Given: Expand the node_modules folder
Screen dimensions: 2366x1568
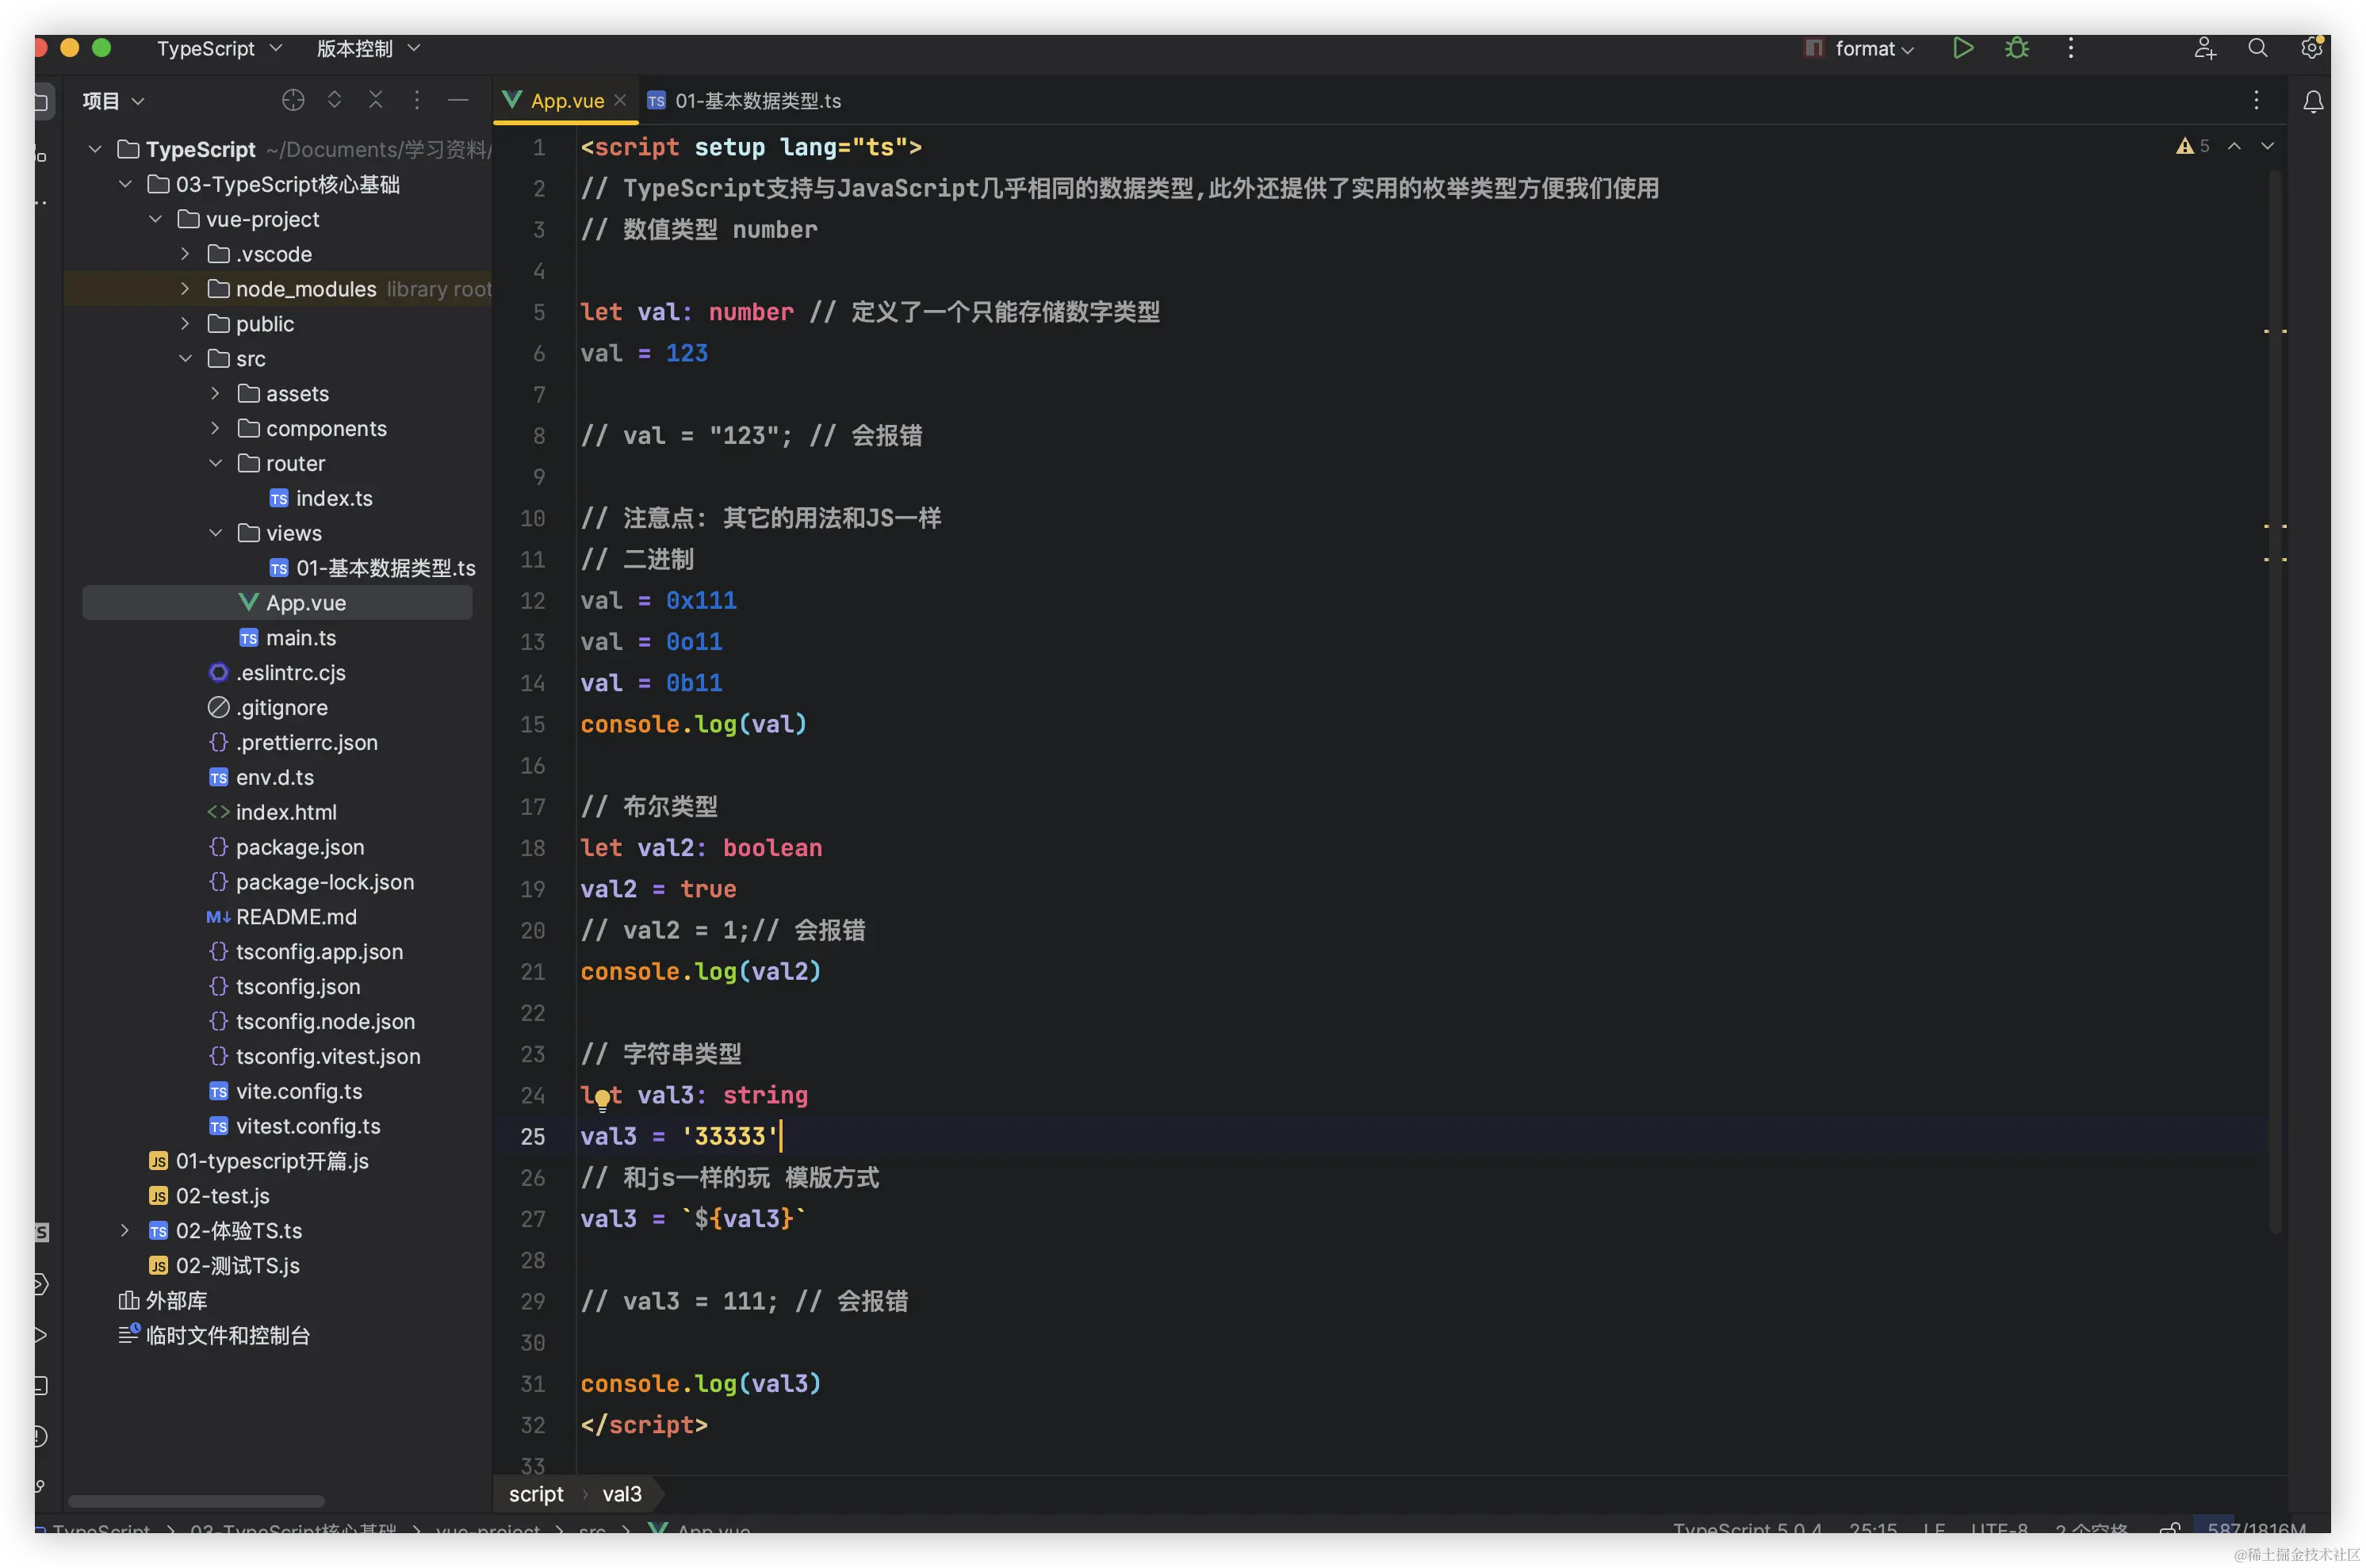Looking at the screenshot, I should (185, 289).
